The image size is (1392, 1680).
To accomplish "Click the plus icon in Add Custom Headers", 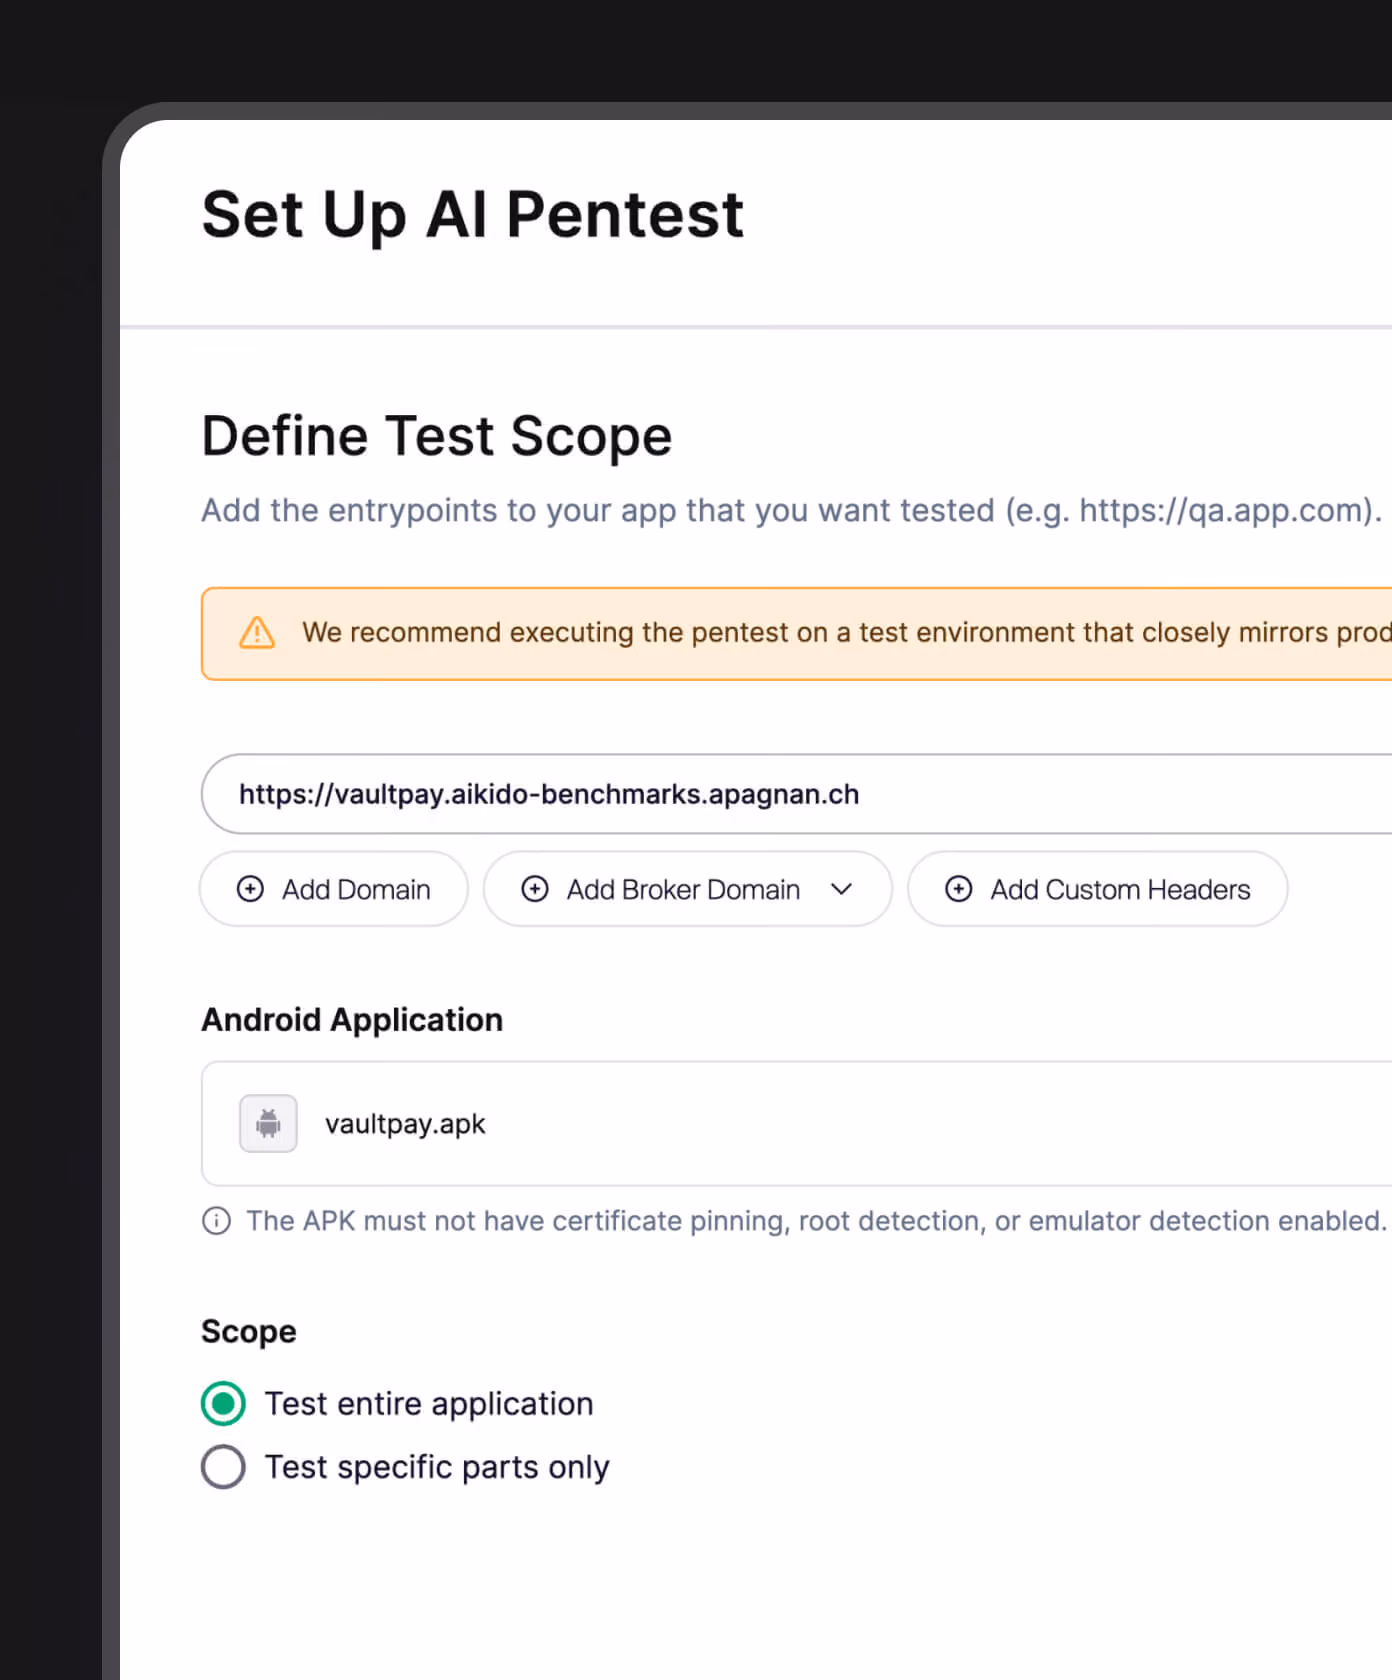I will coord(959,889).
